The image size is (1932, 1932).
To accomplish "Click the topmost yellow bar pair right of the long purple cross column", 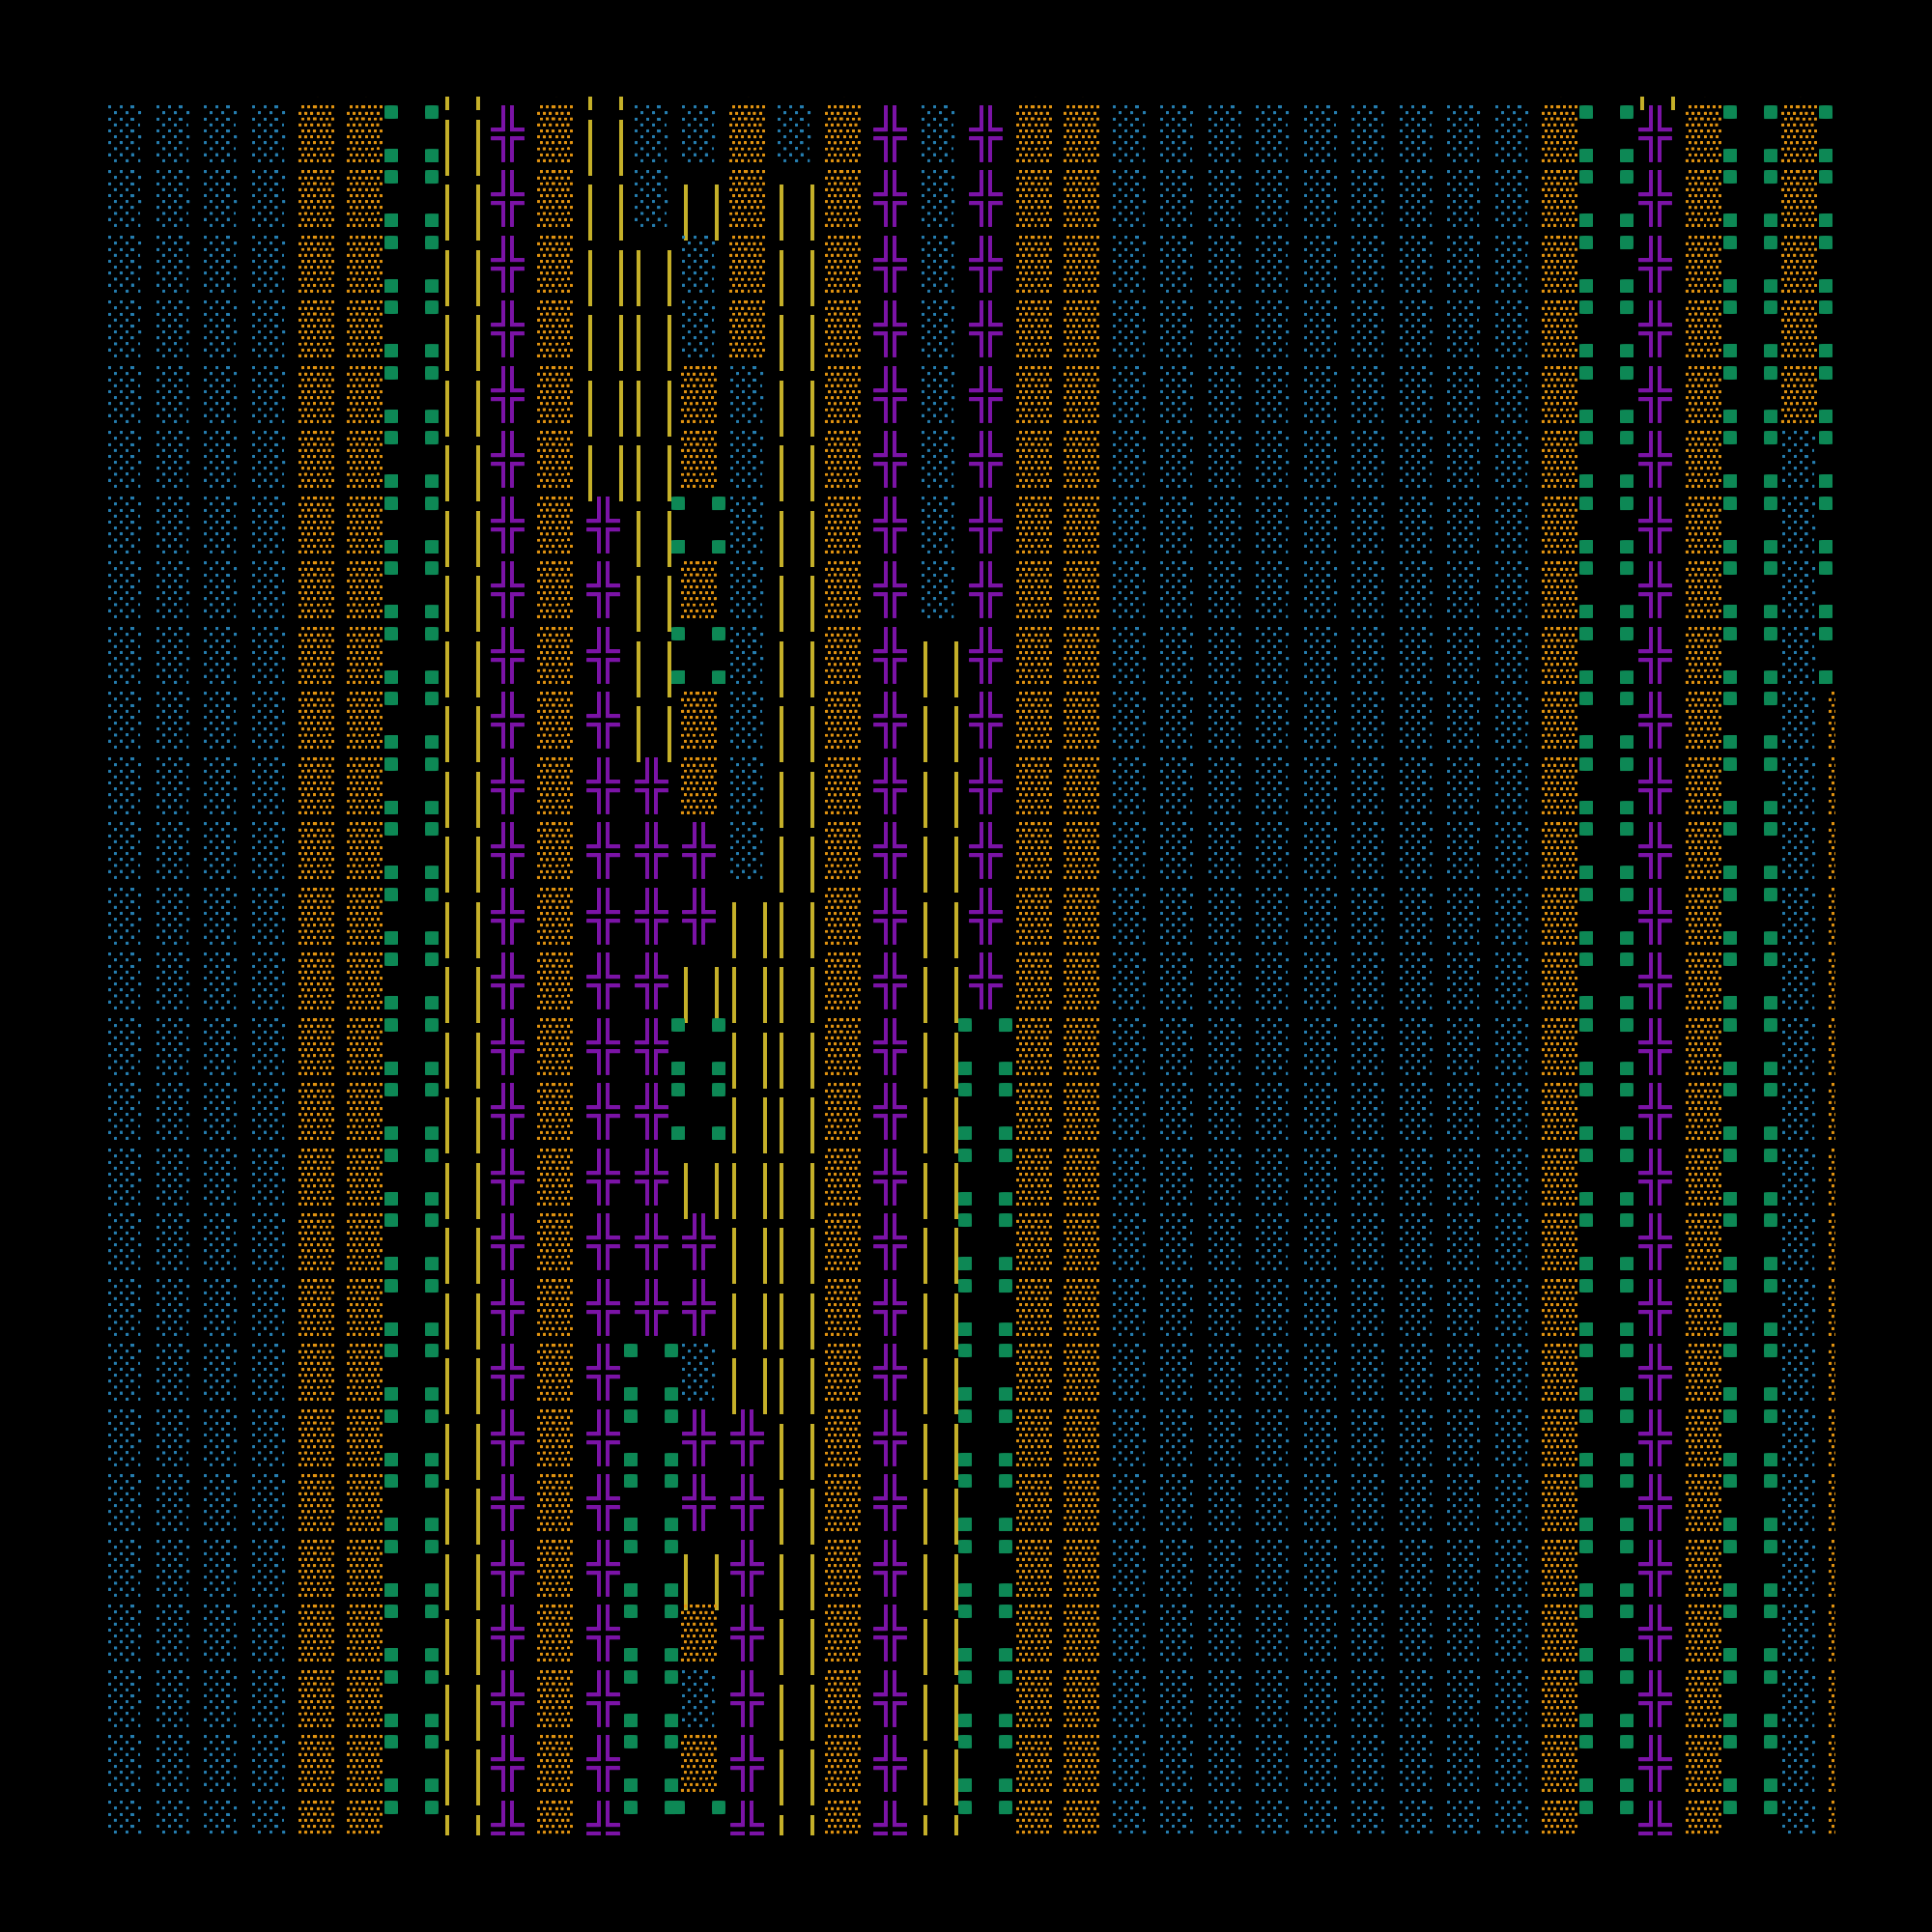I will tap(940, 668).
